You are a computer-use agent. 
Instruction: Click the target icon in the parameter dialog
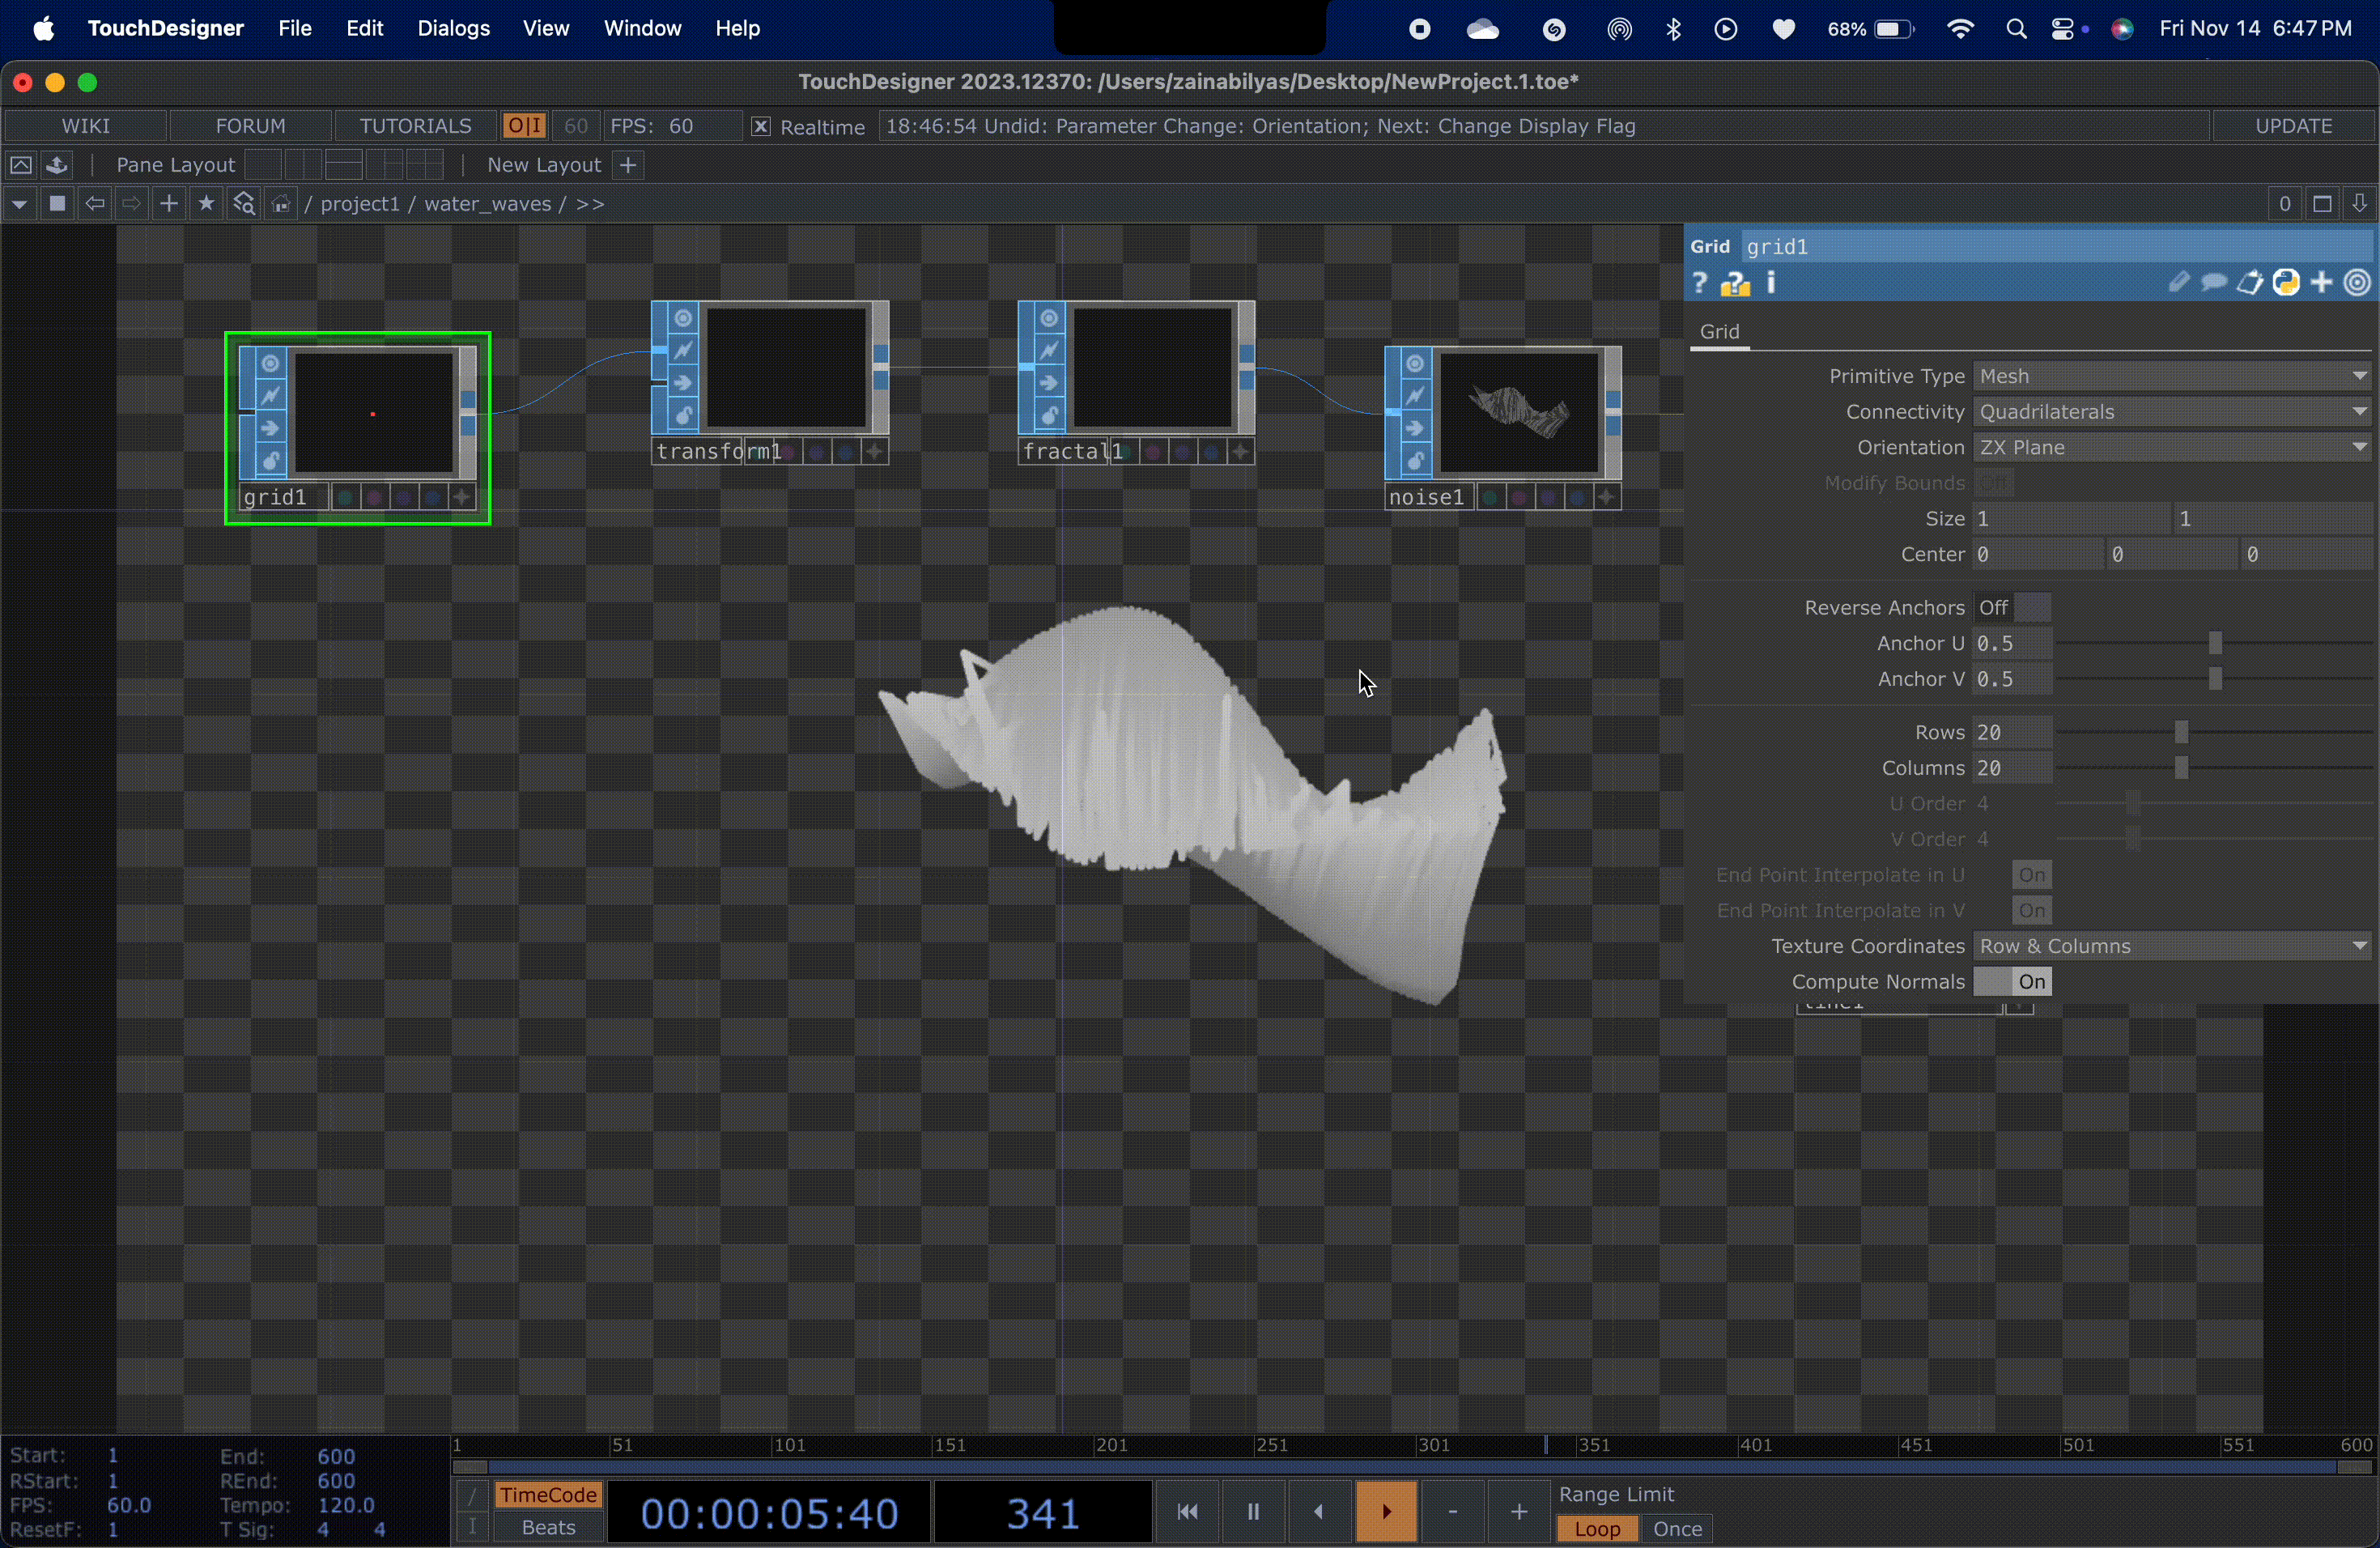(2357, 283)
